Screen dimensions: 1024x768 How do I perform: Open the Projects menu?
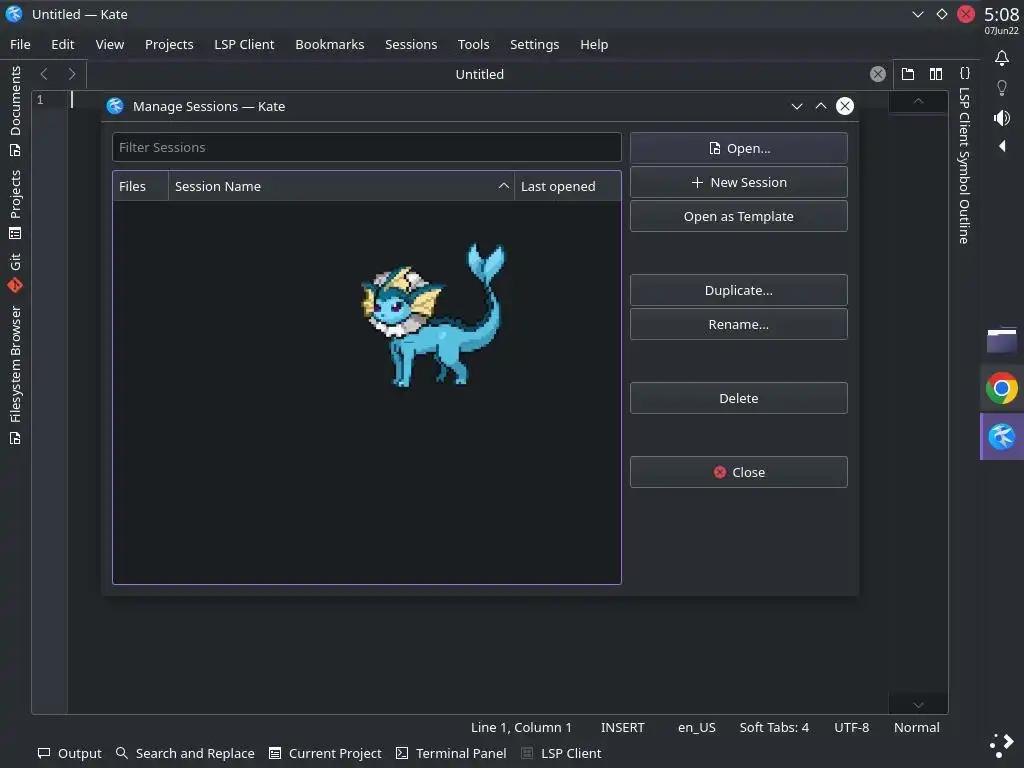pos(169,44)
